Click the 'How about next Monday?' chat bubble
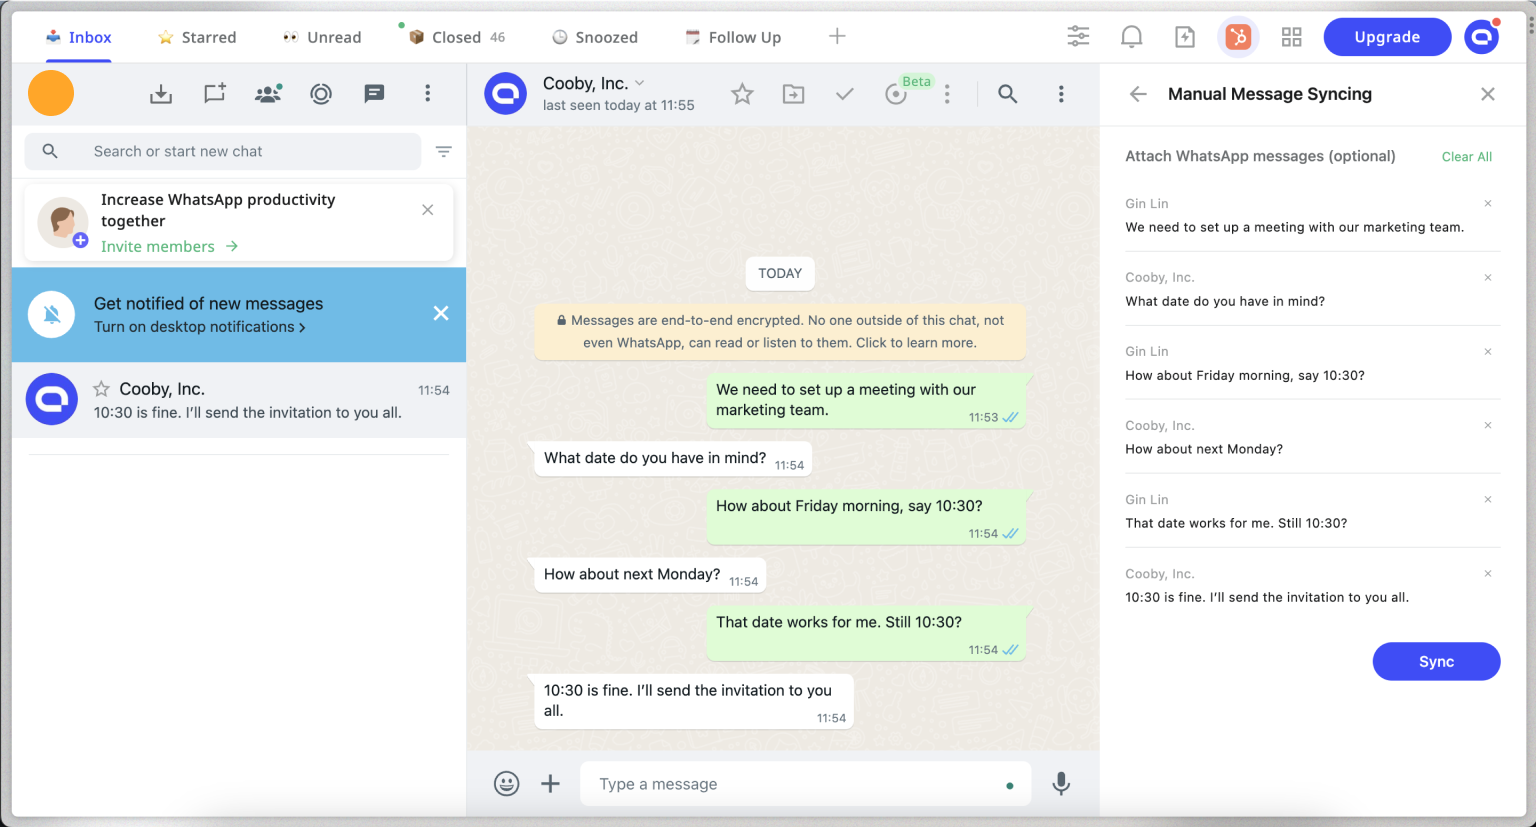Image resolution: width=1536 pixels, height=827 pixels. [x=650, y=575]
